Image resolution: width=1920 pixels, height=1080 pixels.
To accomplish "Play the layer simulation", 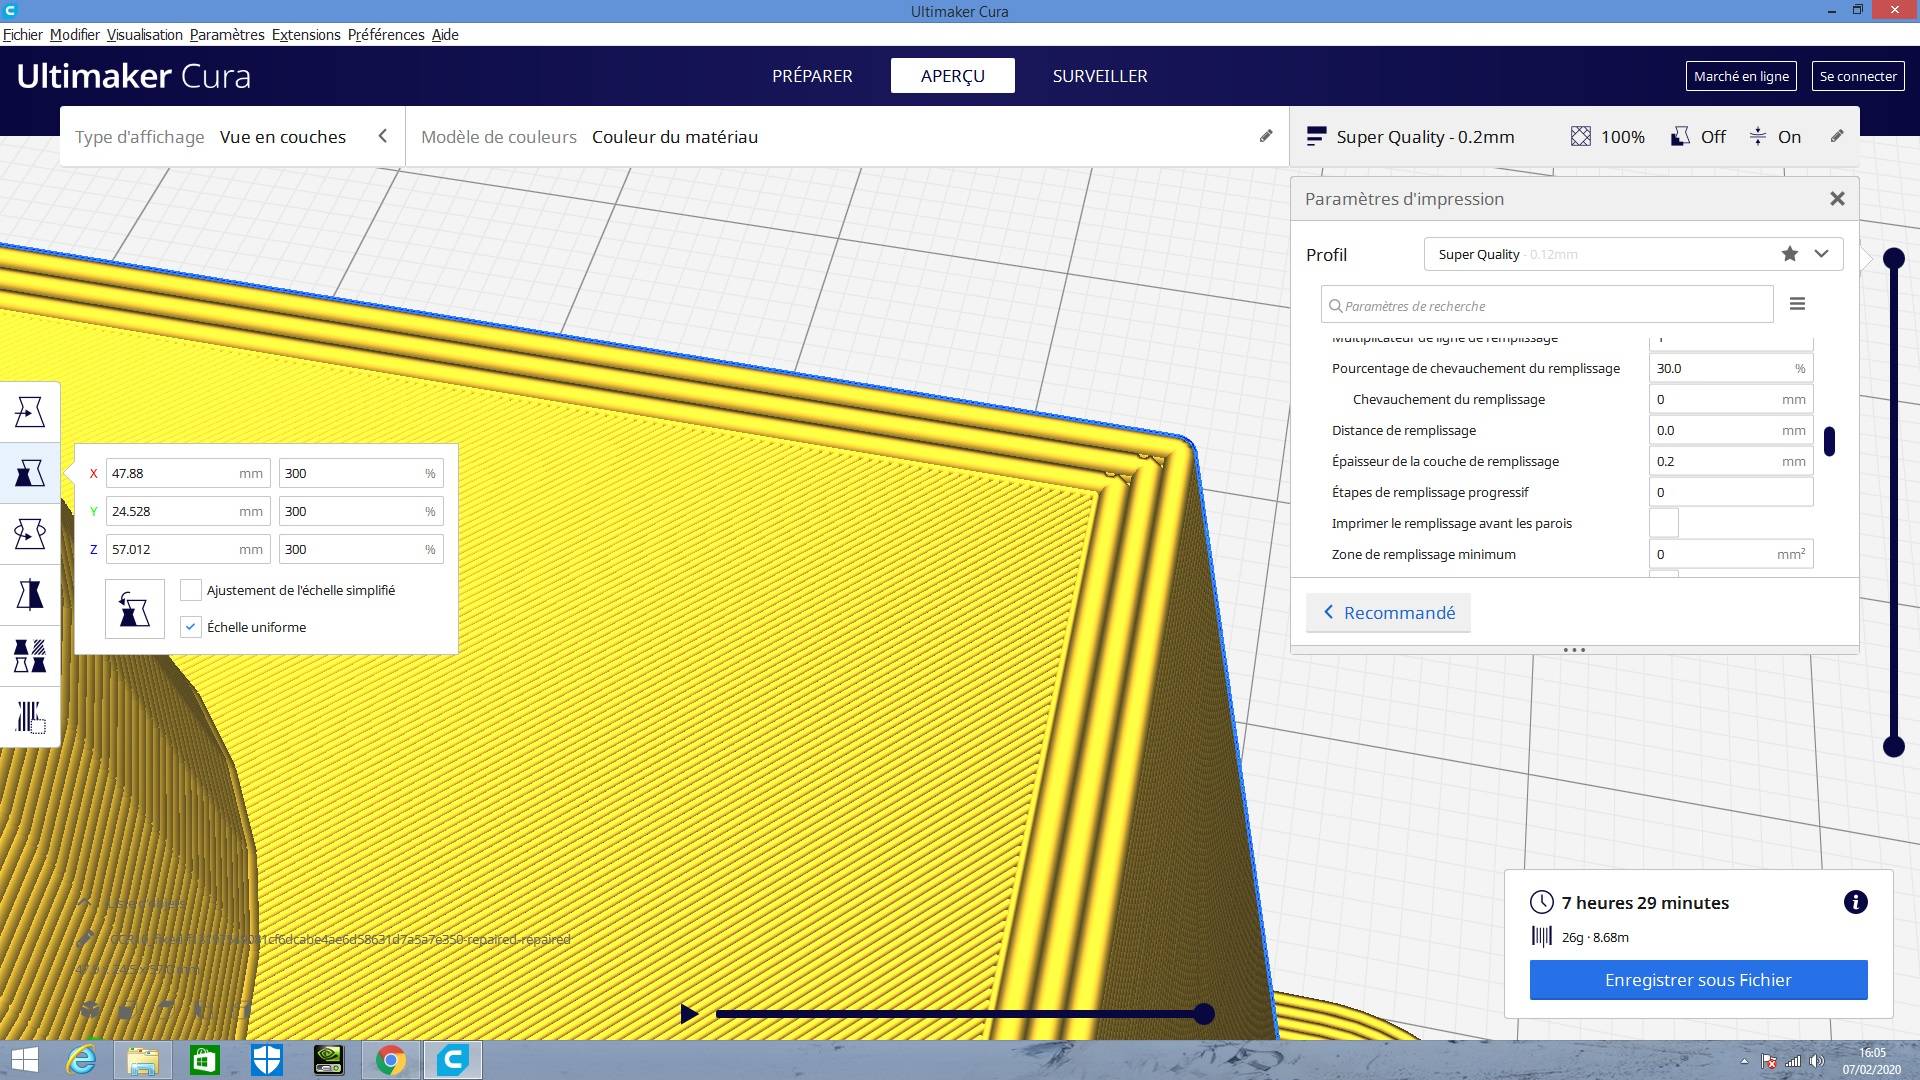I will [x=689, y=1014].
